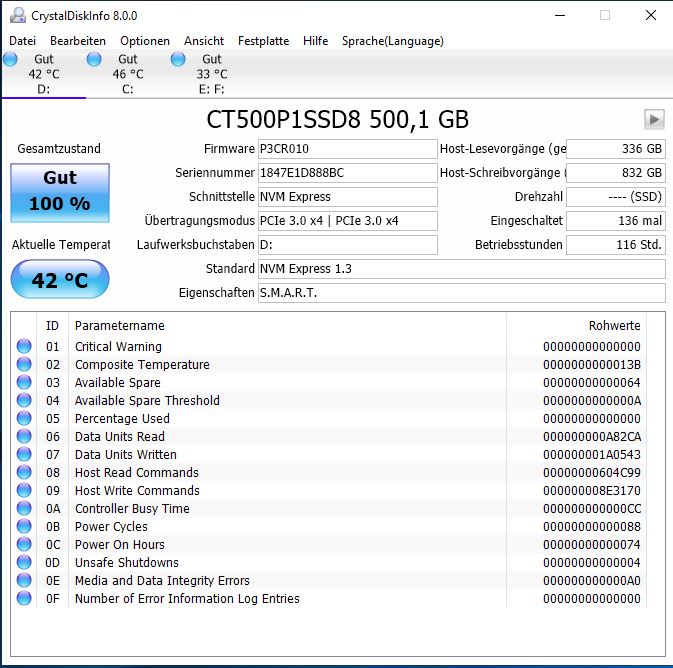Open the Hilfe menu
Viewport: 673px width, 668px height.
[315, 41]
